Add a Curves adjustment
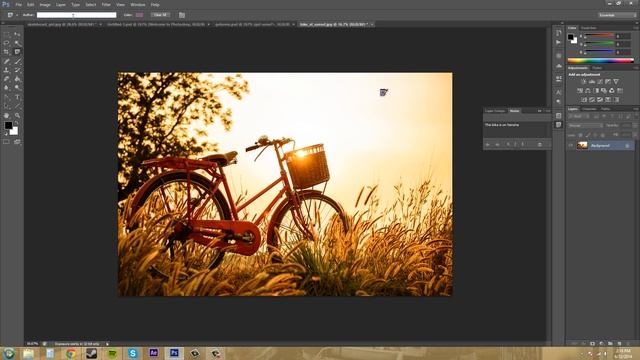The width and height of the screenshot is (640, 360). pyautogui.click(x=600, y=82)
